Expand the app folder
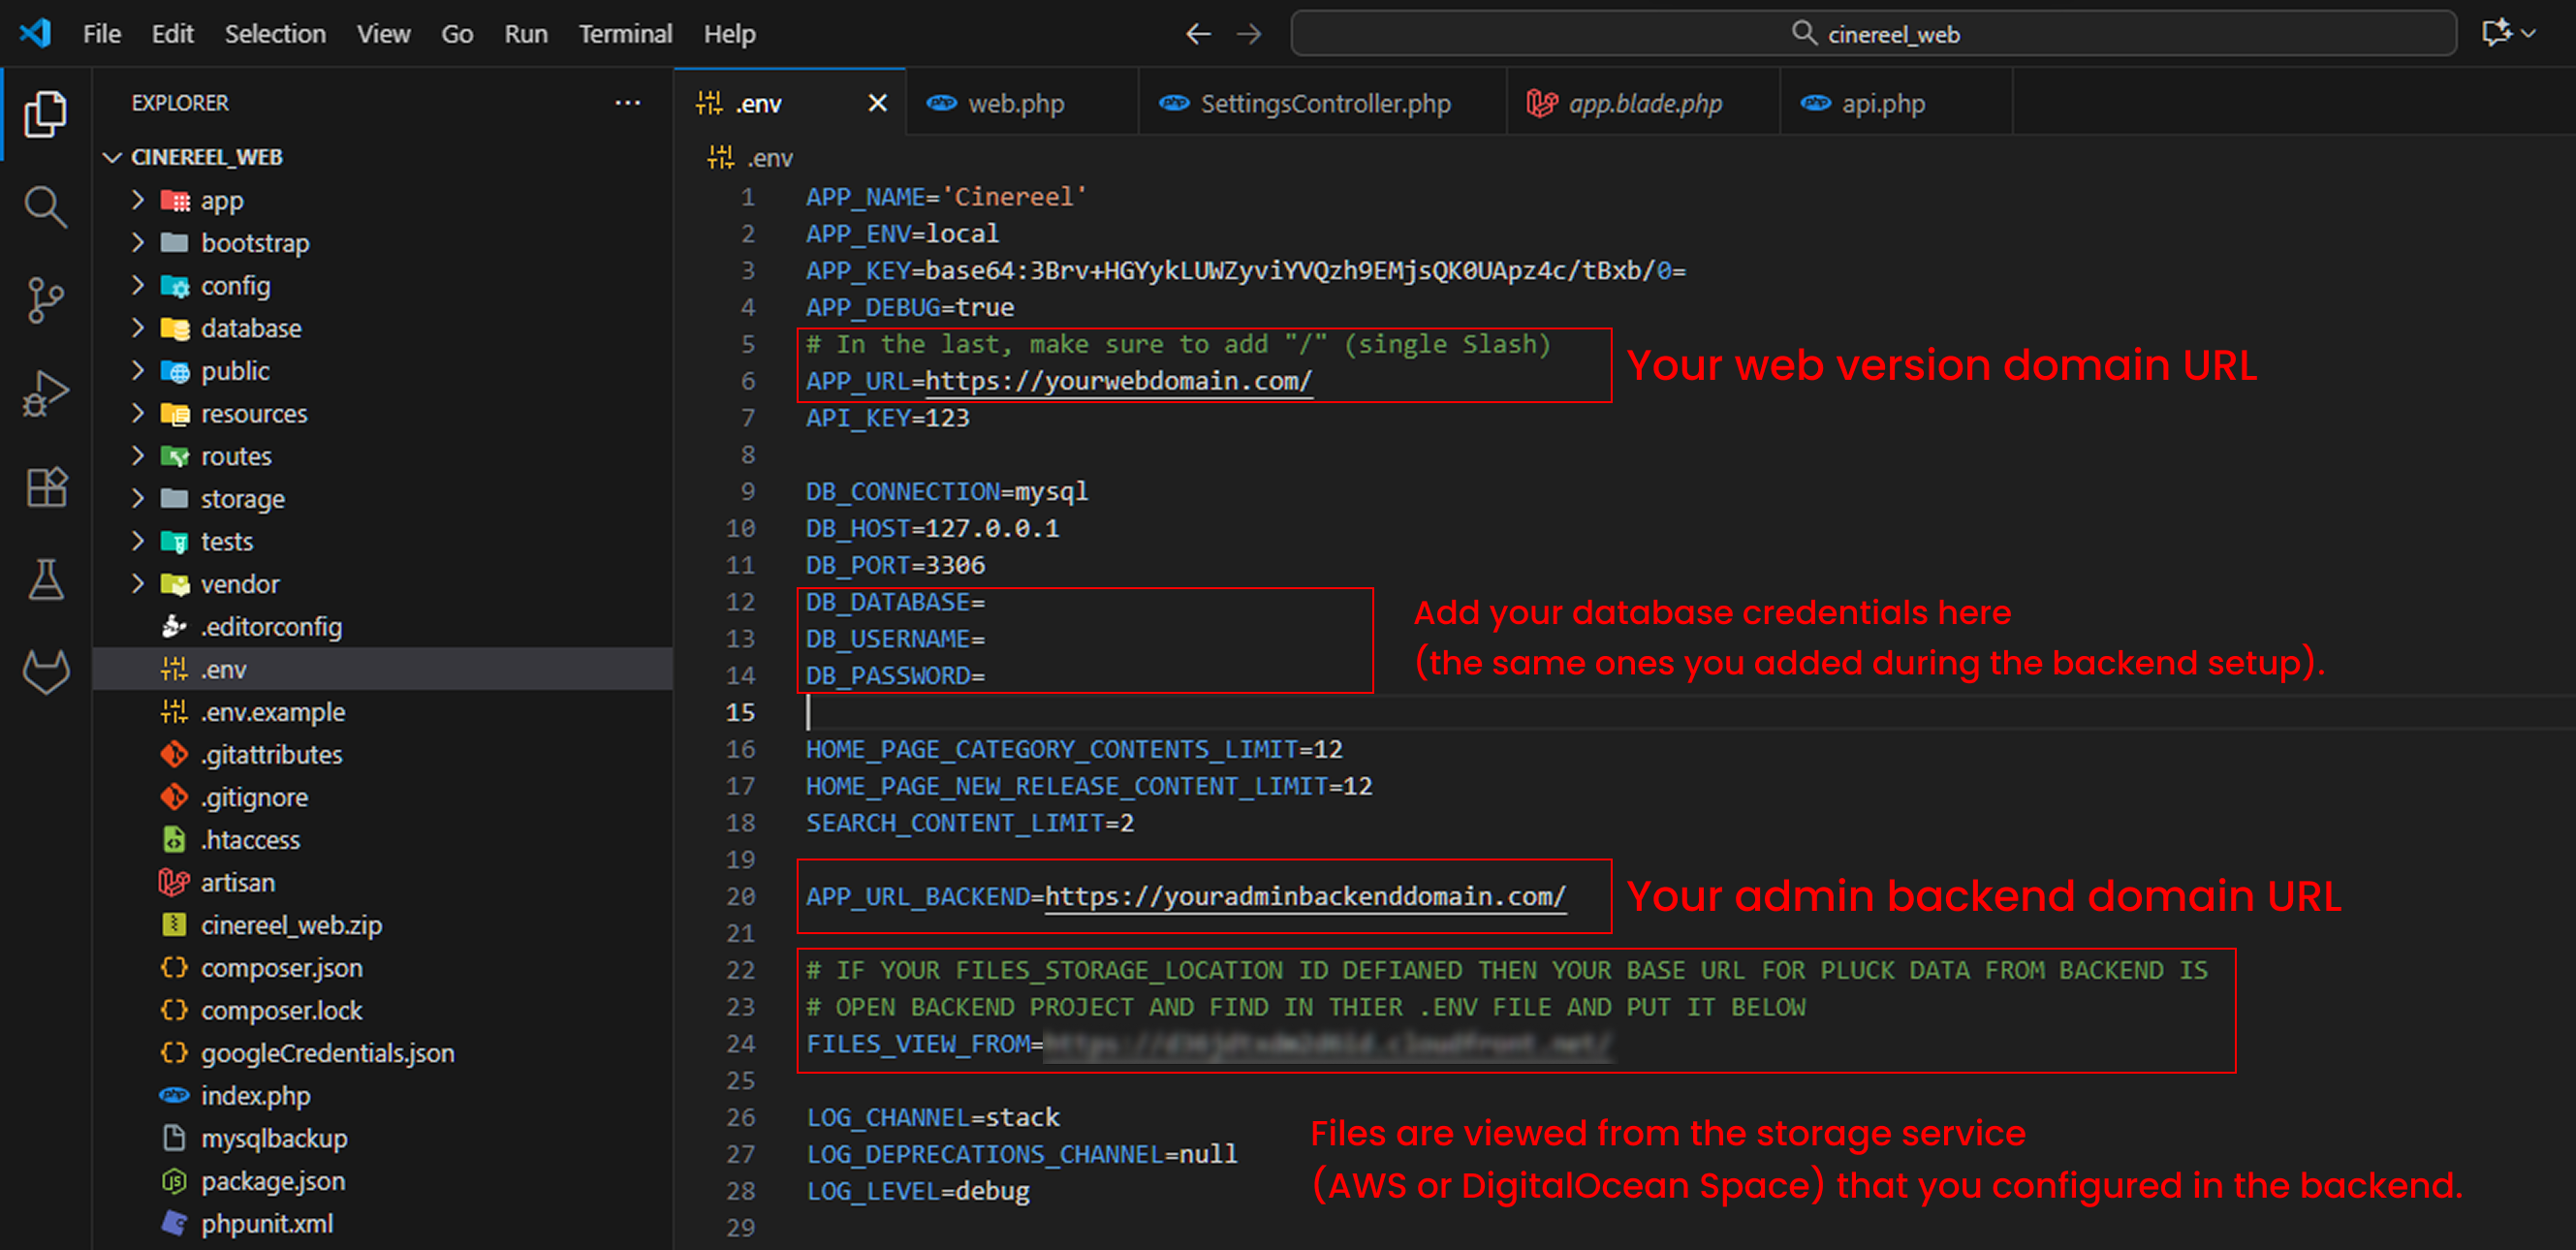The height and width of the screenshot is (1250, 2576). (x=221, y=201)
